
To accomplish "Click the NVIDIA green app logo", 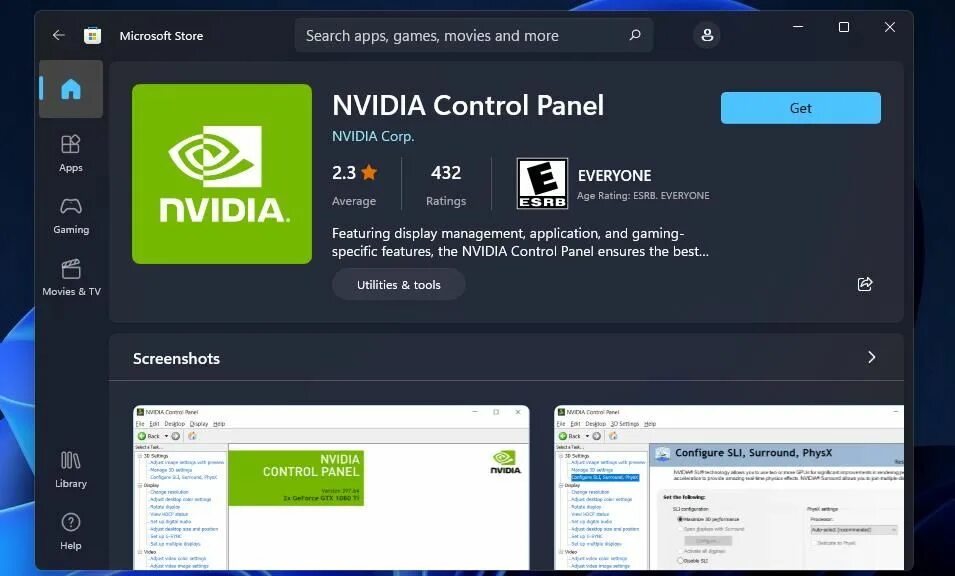I will click(x=222, y=174).
